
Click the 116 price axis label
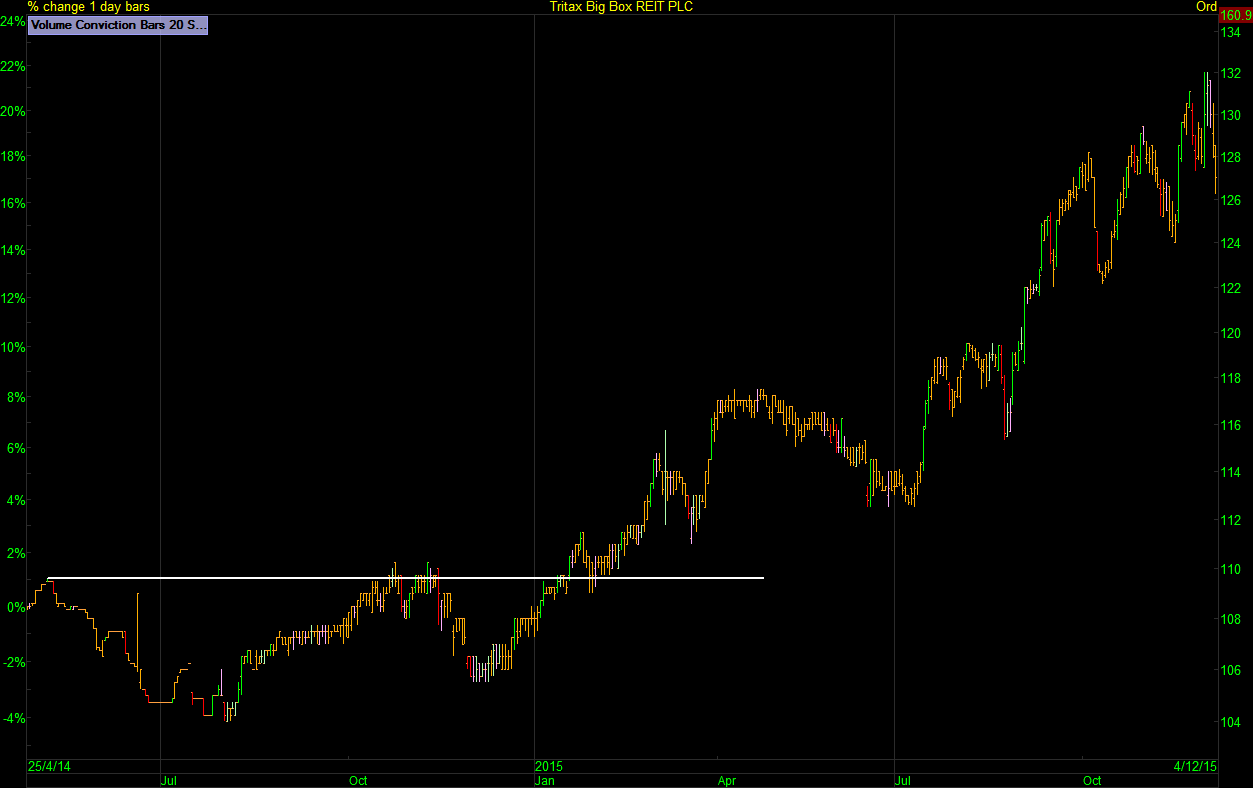point(1230,425)
